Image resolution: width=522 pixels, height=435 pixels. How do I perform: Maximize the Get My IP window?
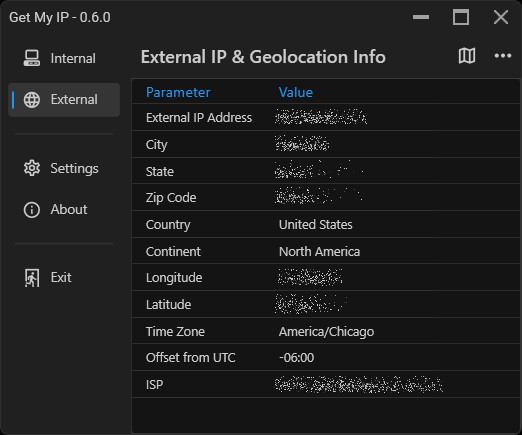coord(461,17)
